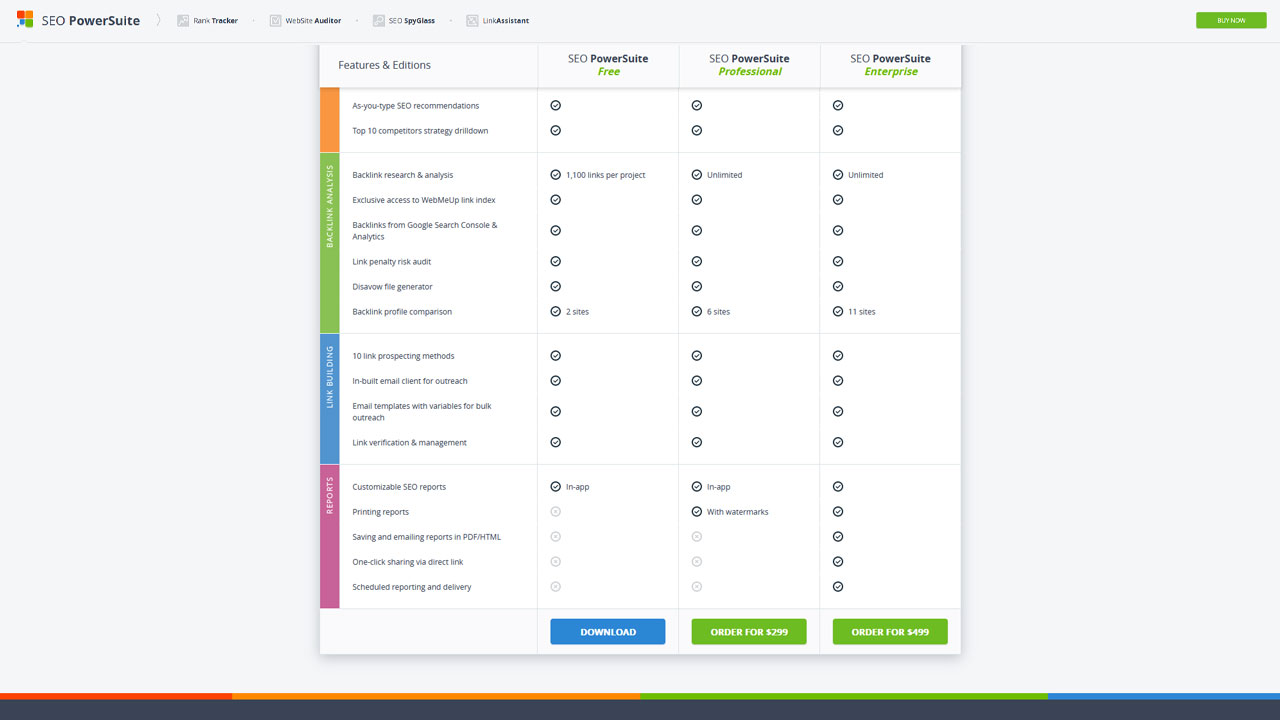Click 'Customizable SEO reports' feature label

pyautogui.click(x=399, y=487)
